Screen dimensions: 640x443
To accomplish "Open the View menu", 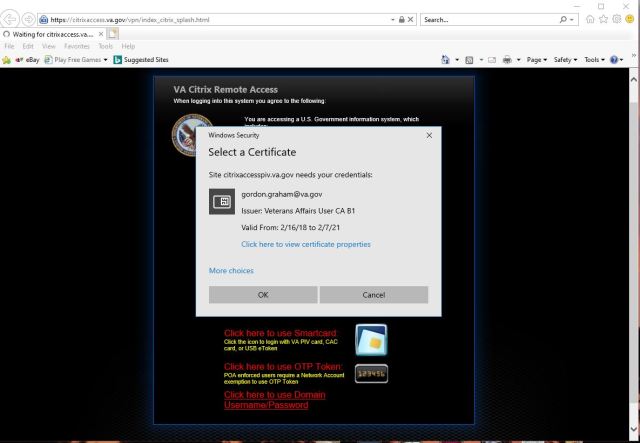I will pyautogui.click(x=49, y=46).
